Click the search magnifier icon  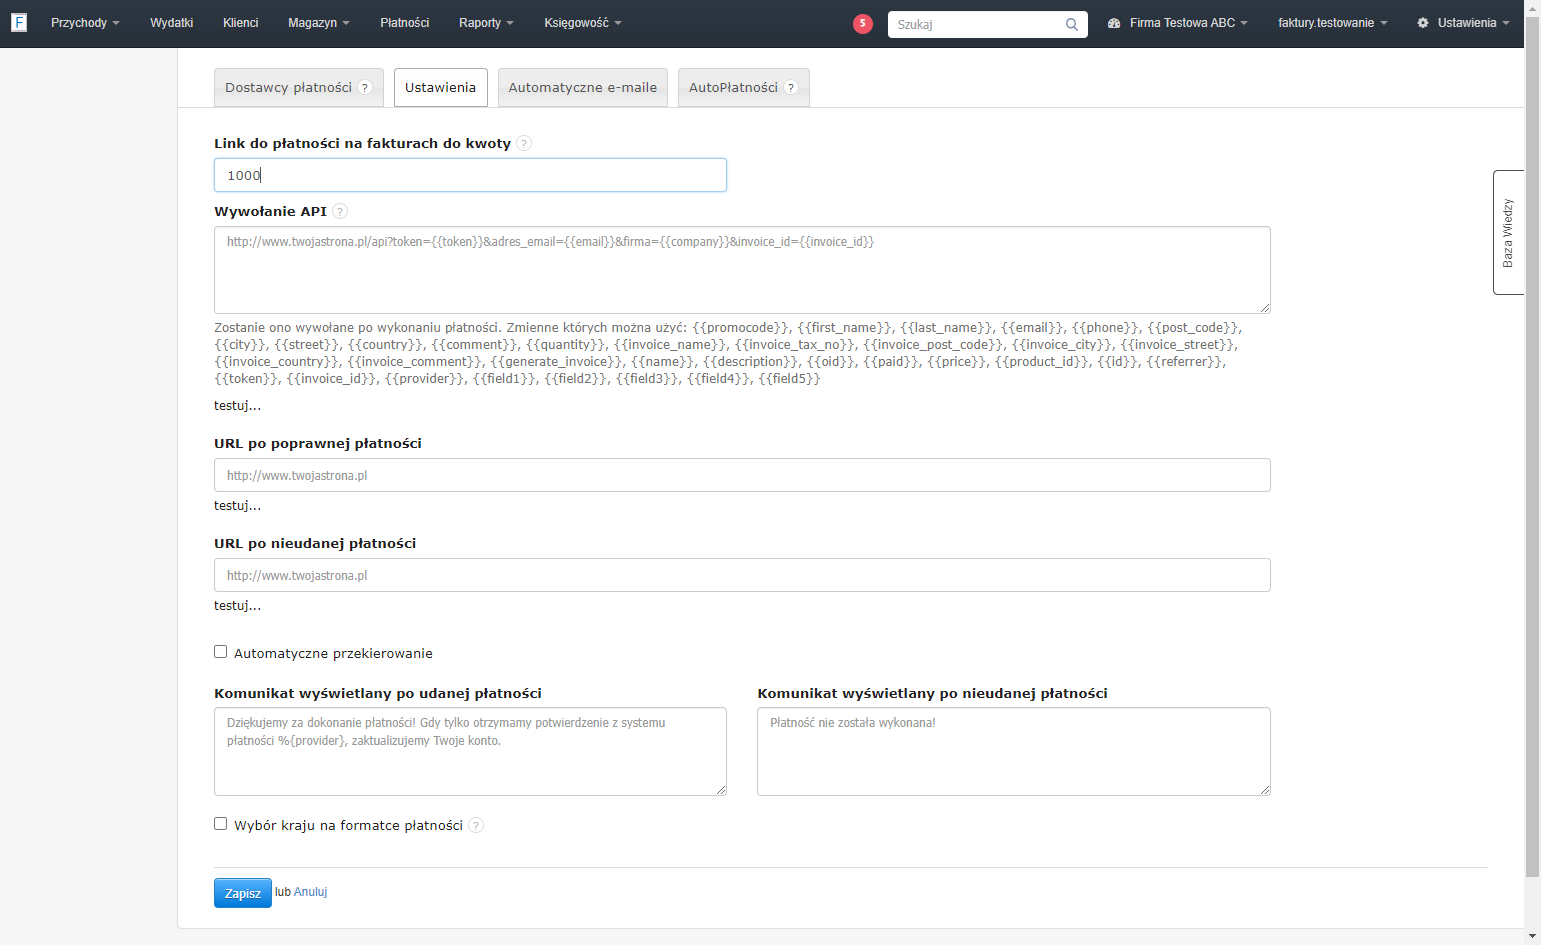point(1071,24)
